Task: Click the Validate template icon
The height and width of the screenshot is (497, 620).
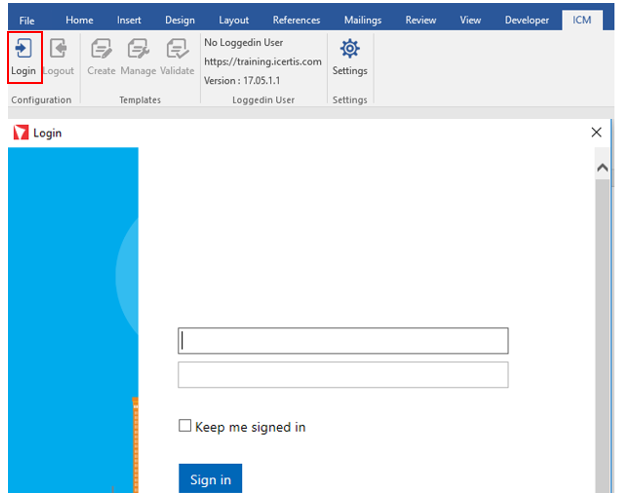Action: [177, 50]
